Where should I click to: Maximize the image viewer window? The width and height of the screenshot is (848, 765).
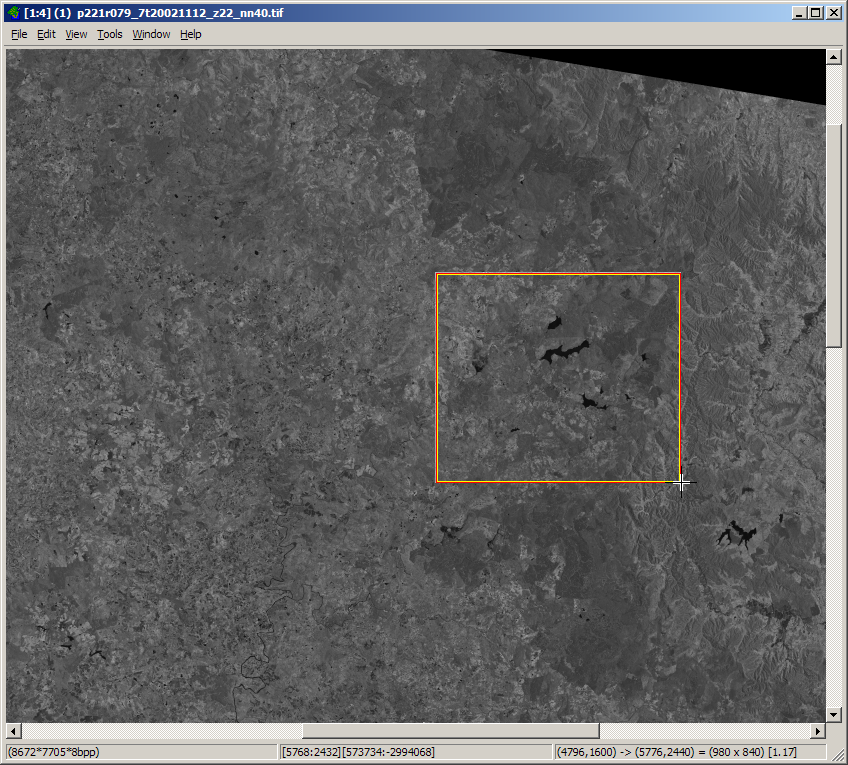tap(816, 12)
